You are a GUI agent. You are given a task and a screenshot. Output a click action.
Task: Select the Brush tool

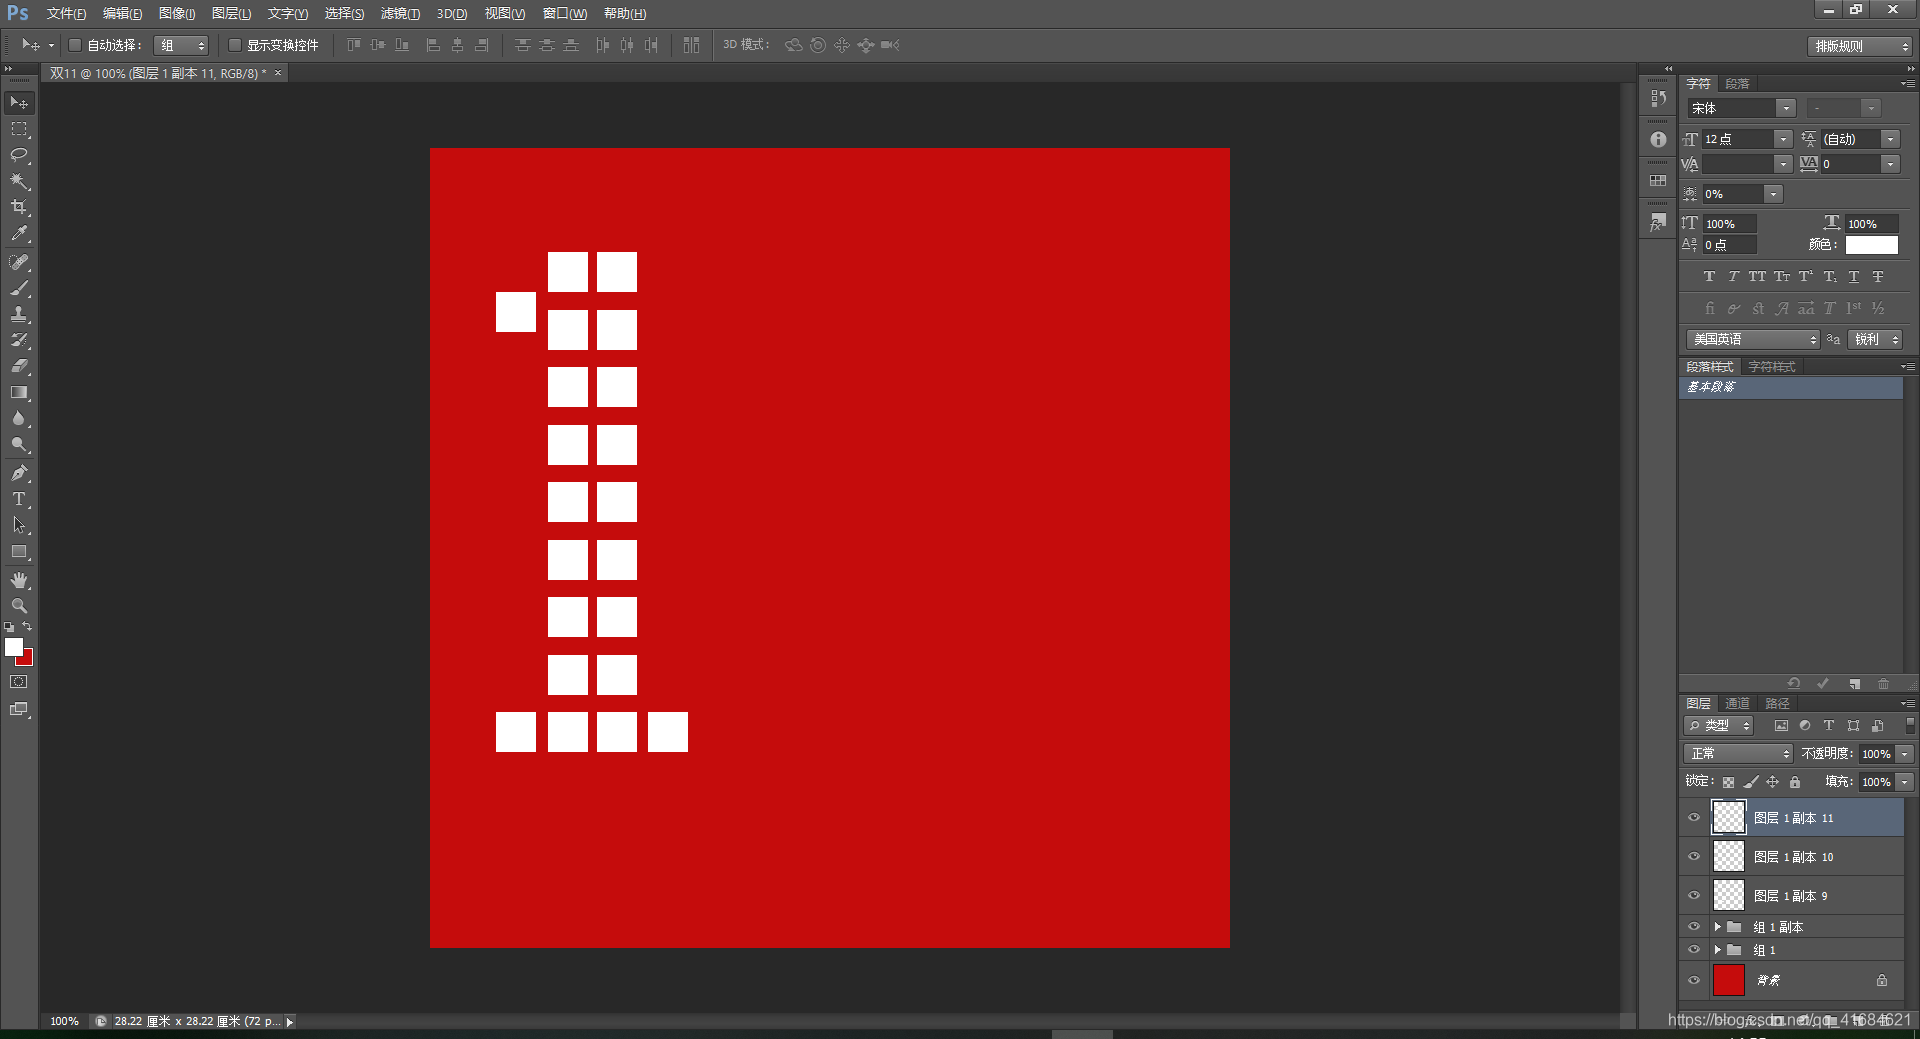click(x=19, y=288)
